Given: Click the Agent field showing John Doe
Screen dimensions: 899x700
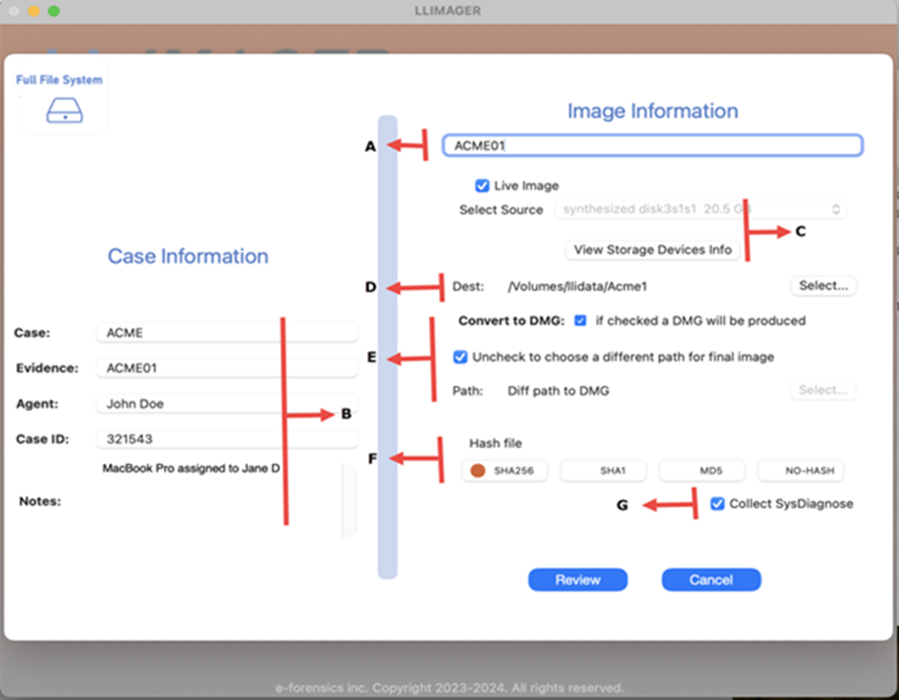Looking at the screenshot, I should click(226, 404).
